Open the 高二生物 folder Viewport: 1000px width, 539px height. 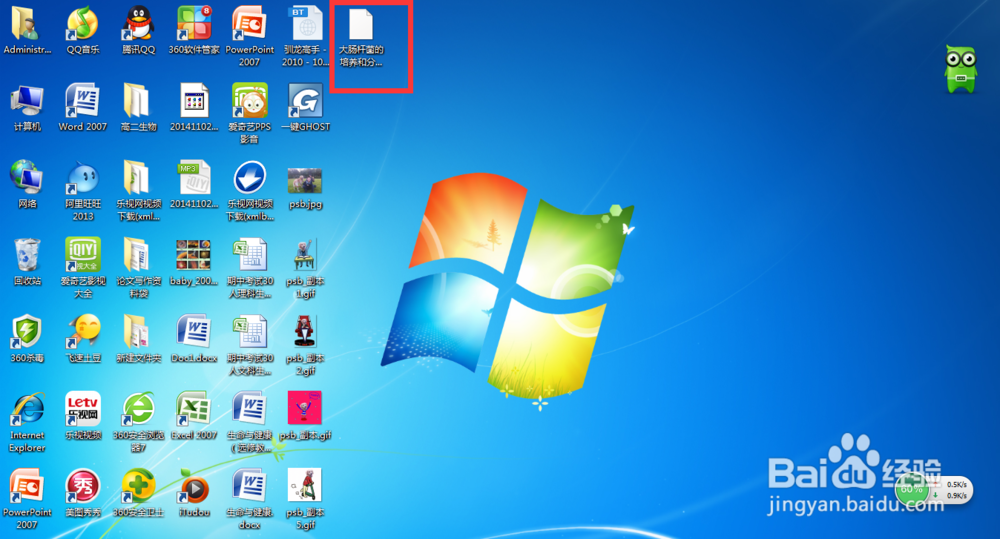(x=138, y=101)
